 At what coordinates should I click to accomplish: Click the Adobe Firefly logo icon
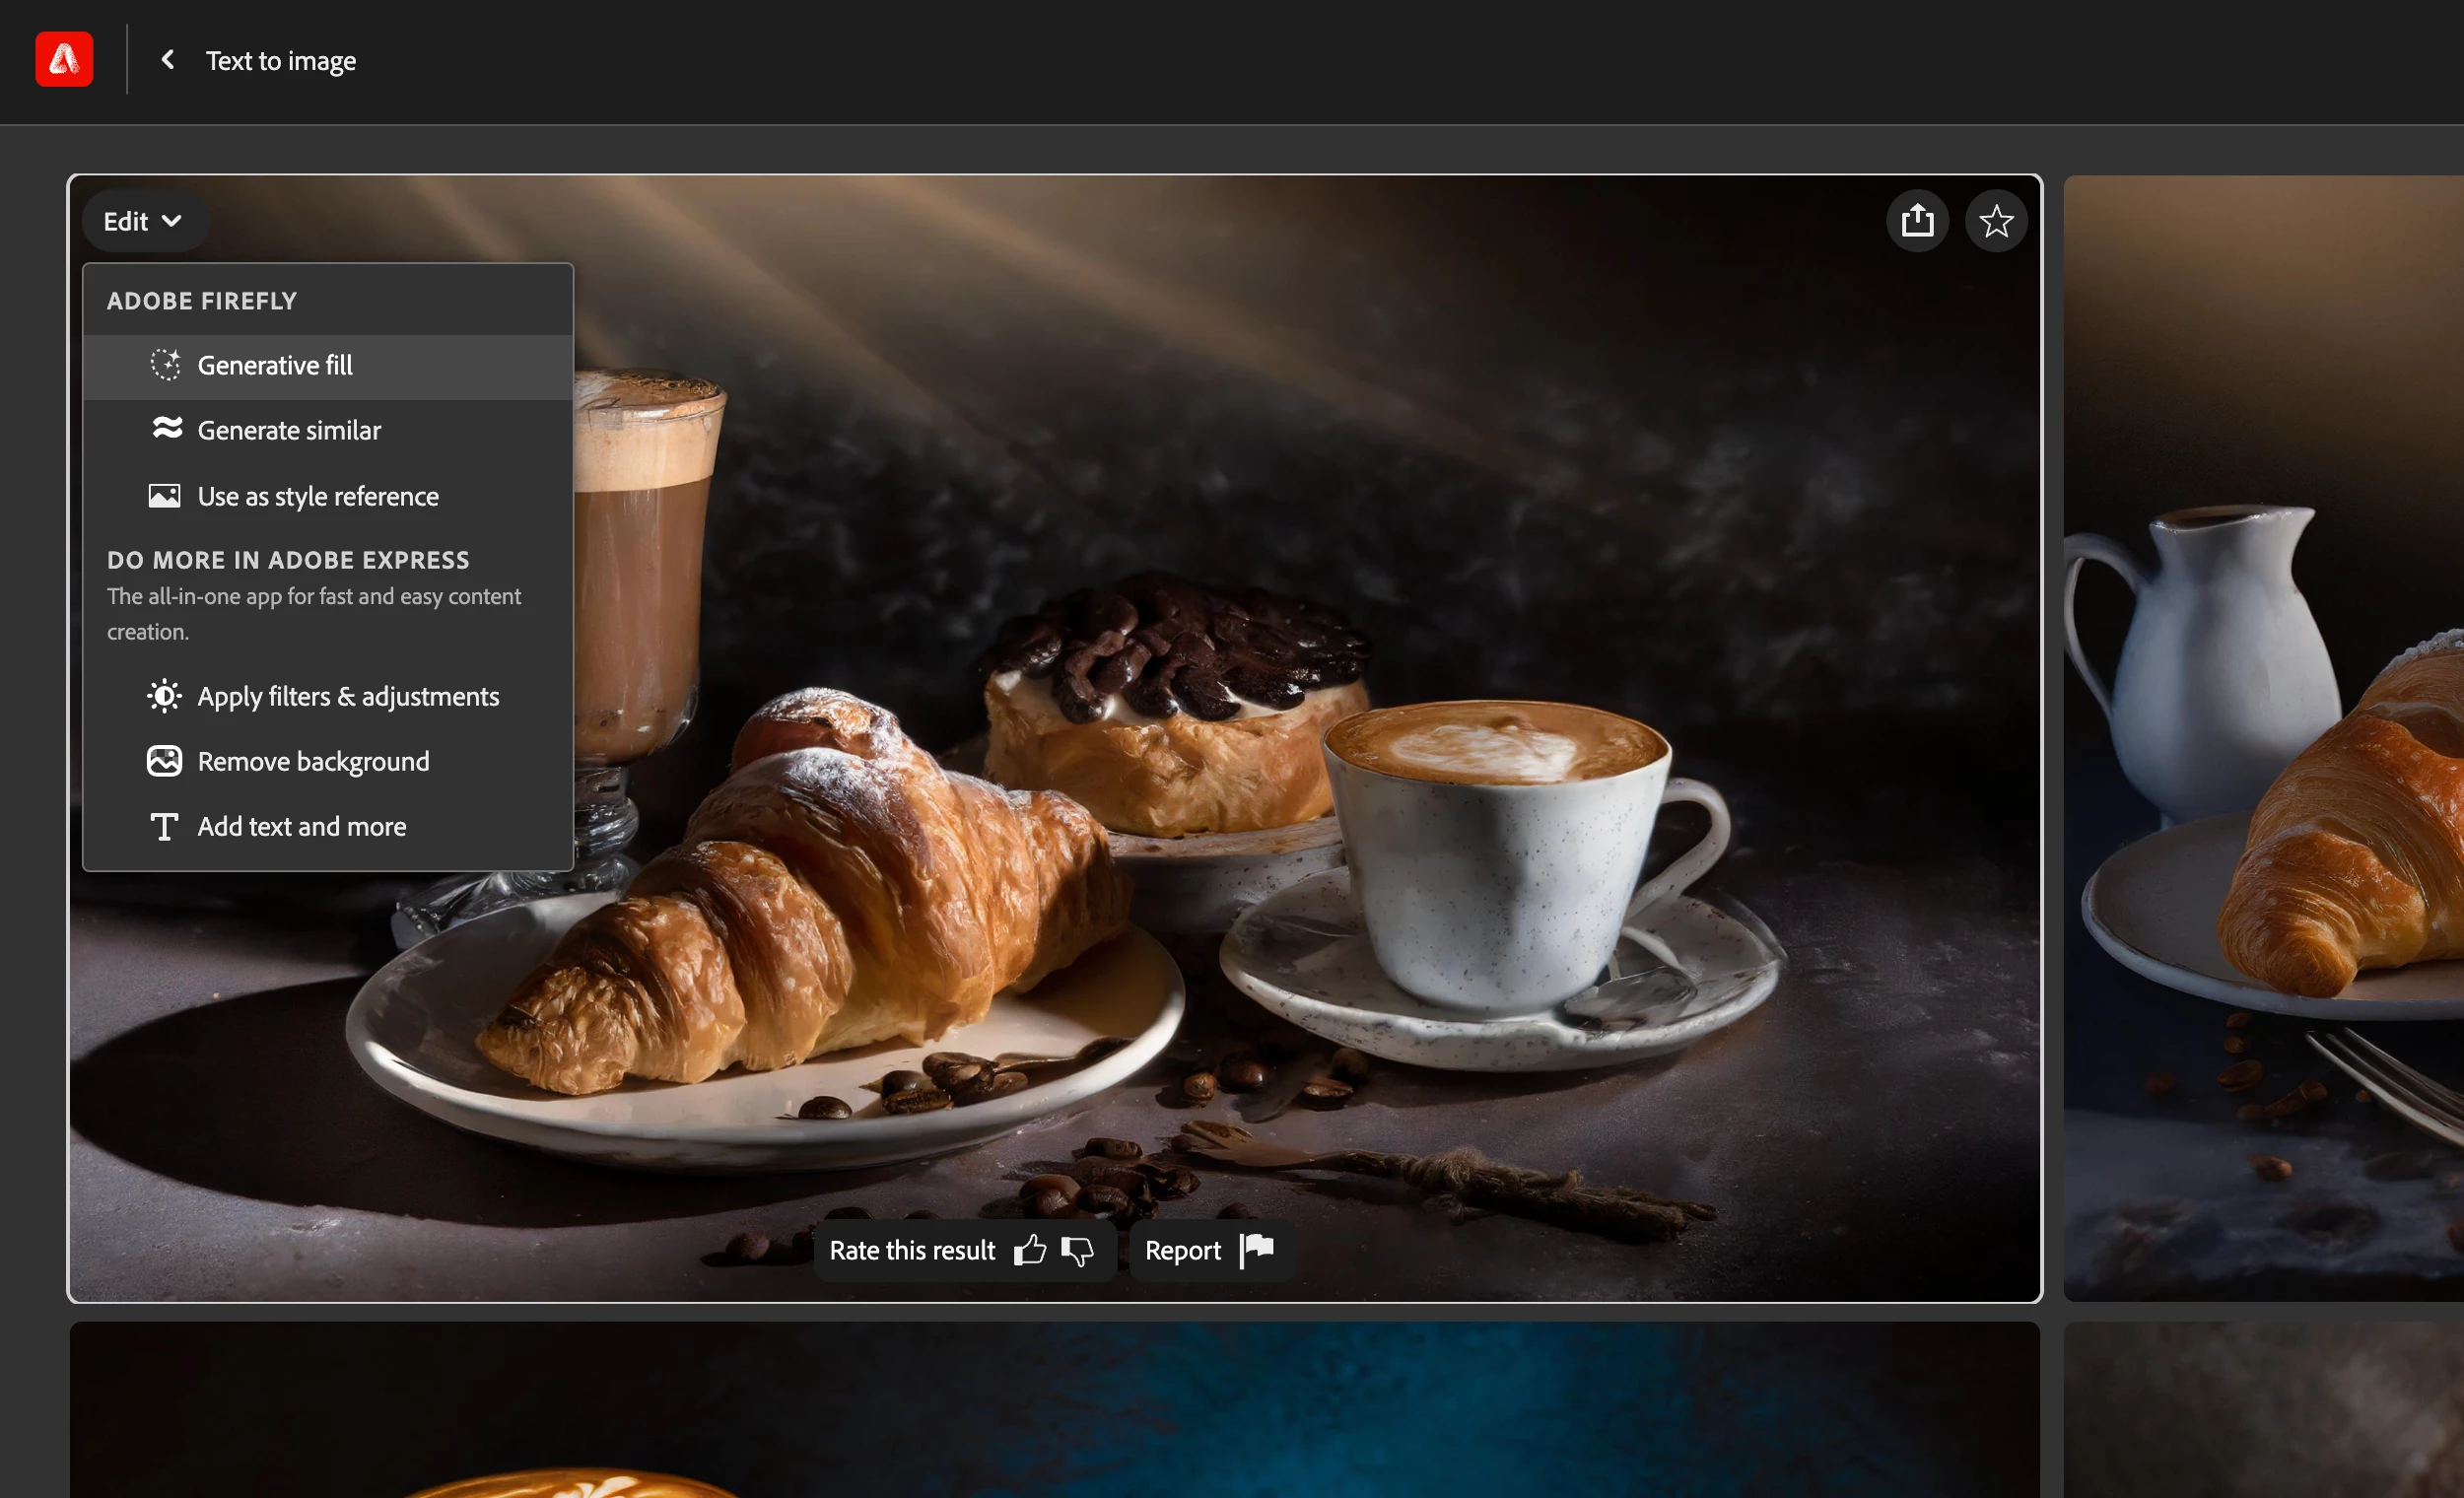pos(64,60)
